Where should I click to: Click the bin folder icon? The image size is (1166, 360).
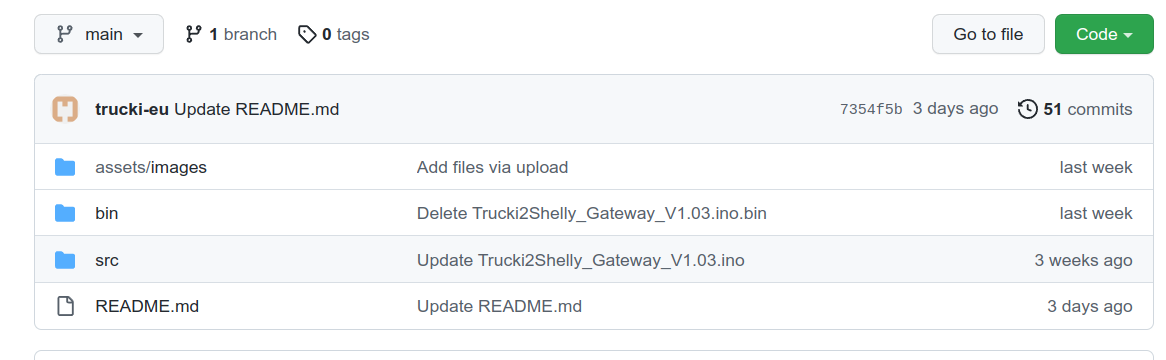tap(65, 213)
